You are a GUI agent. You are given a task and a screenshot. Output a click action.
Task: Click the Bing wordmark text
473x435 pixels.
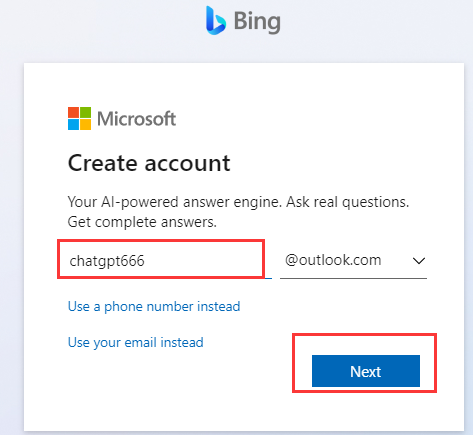pos(257,23)
